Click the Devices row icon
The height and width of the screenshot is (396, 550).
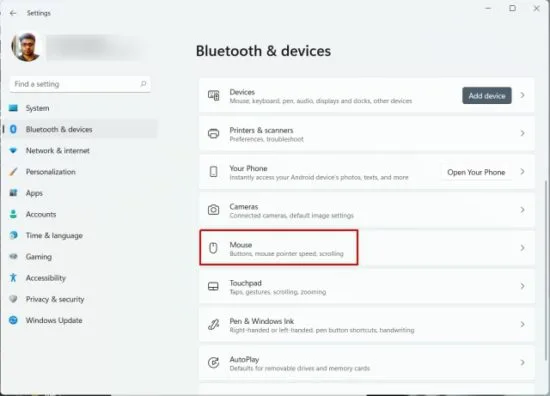click(214, 95)
